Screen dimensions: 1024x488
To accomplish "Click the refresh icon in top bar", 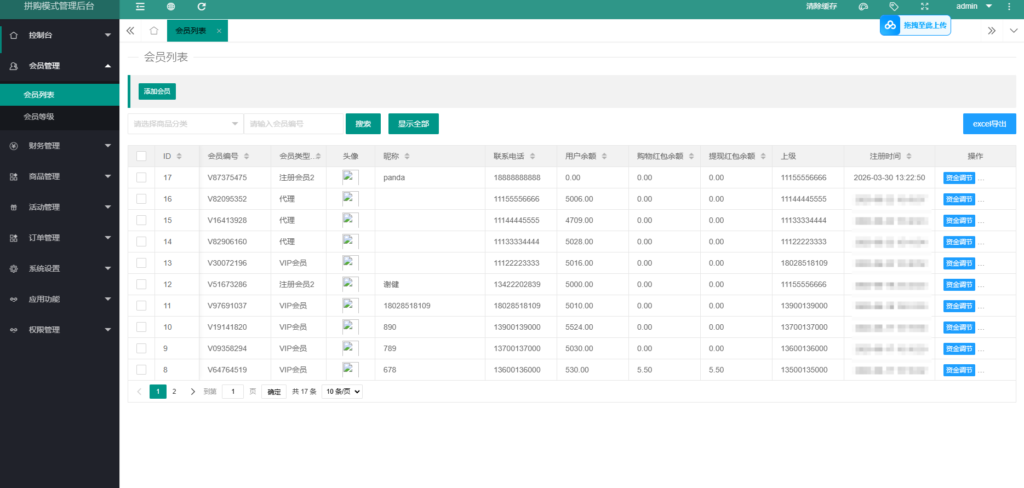I will point(201,7).
